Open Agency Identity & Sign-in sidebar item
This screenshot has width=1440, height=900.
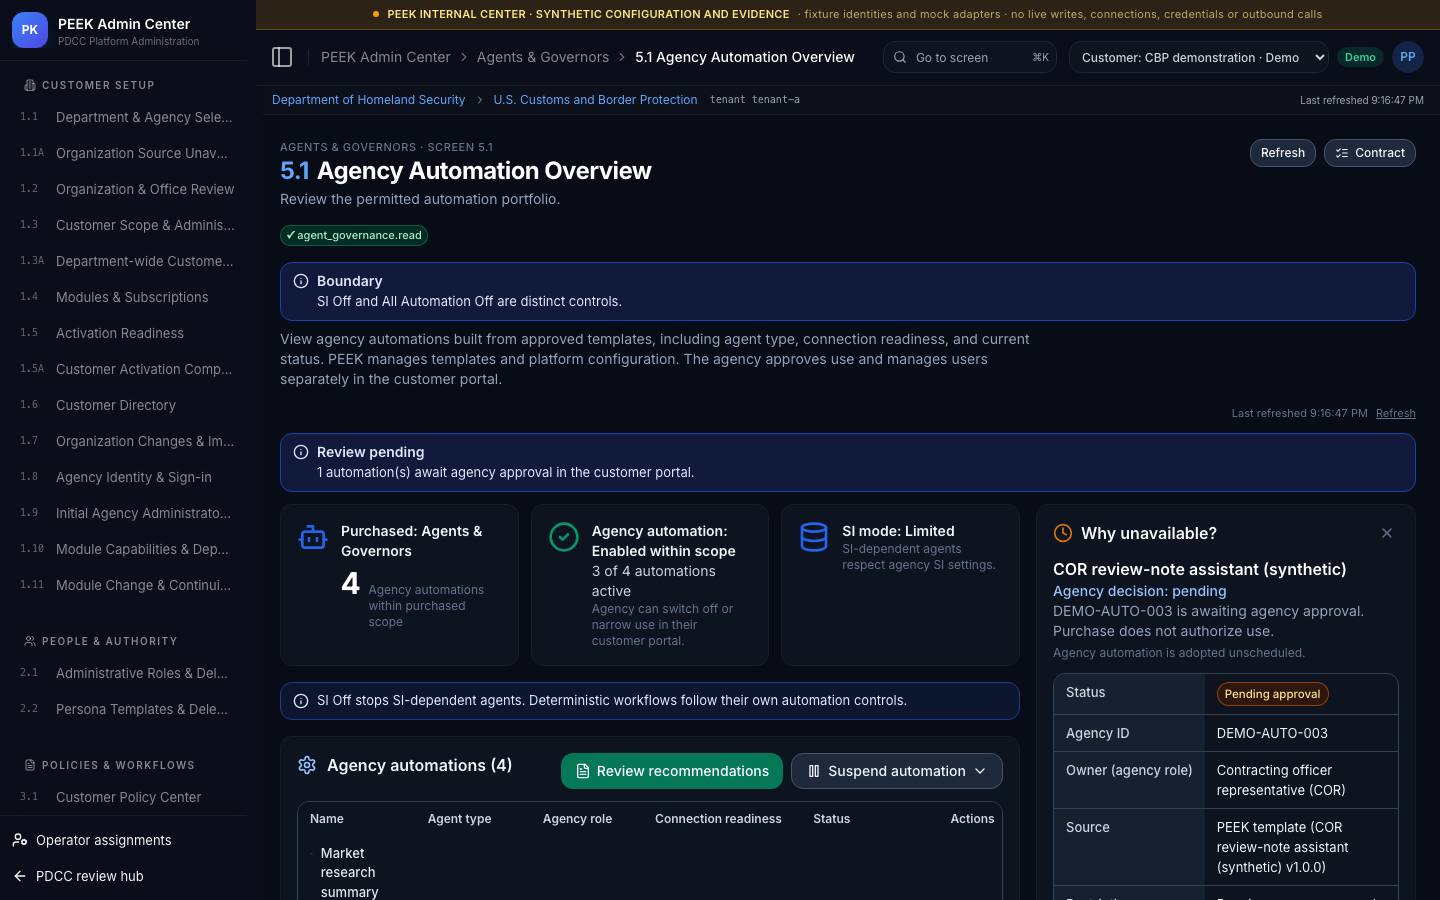point(128,477)
